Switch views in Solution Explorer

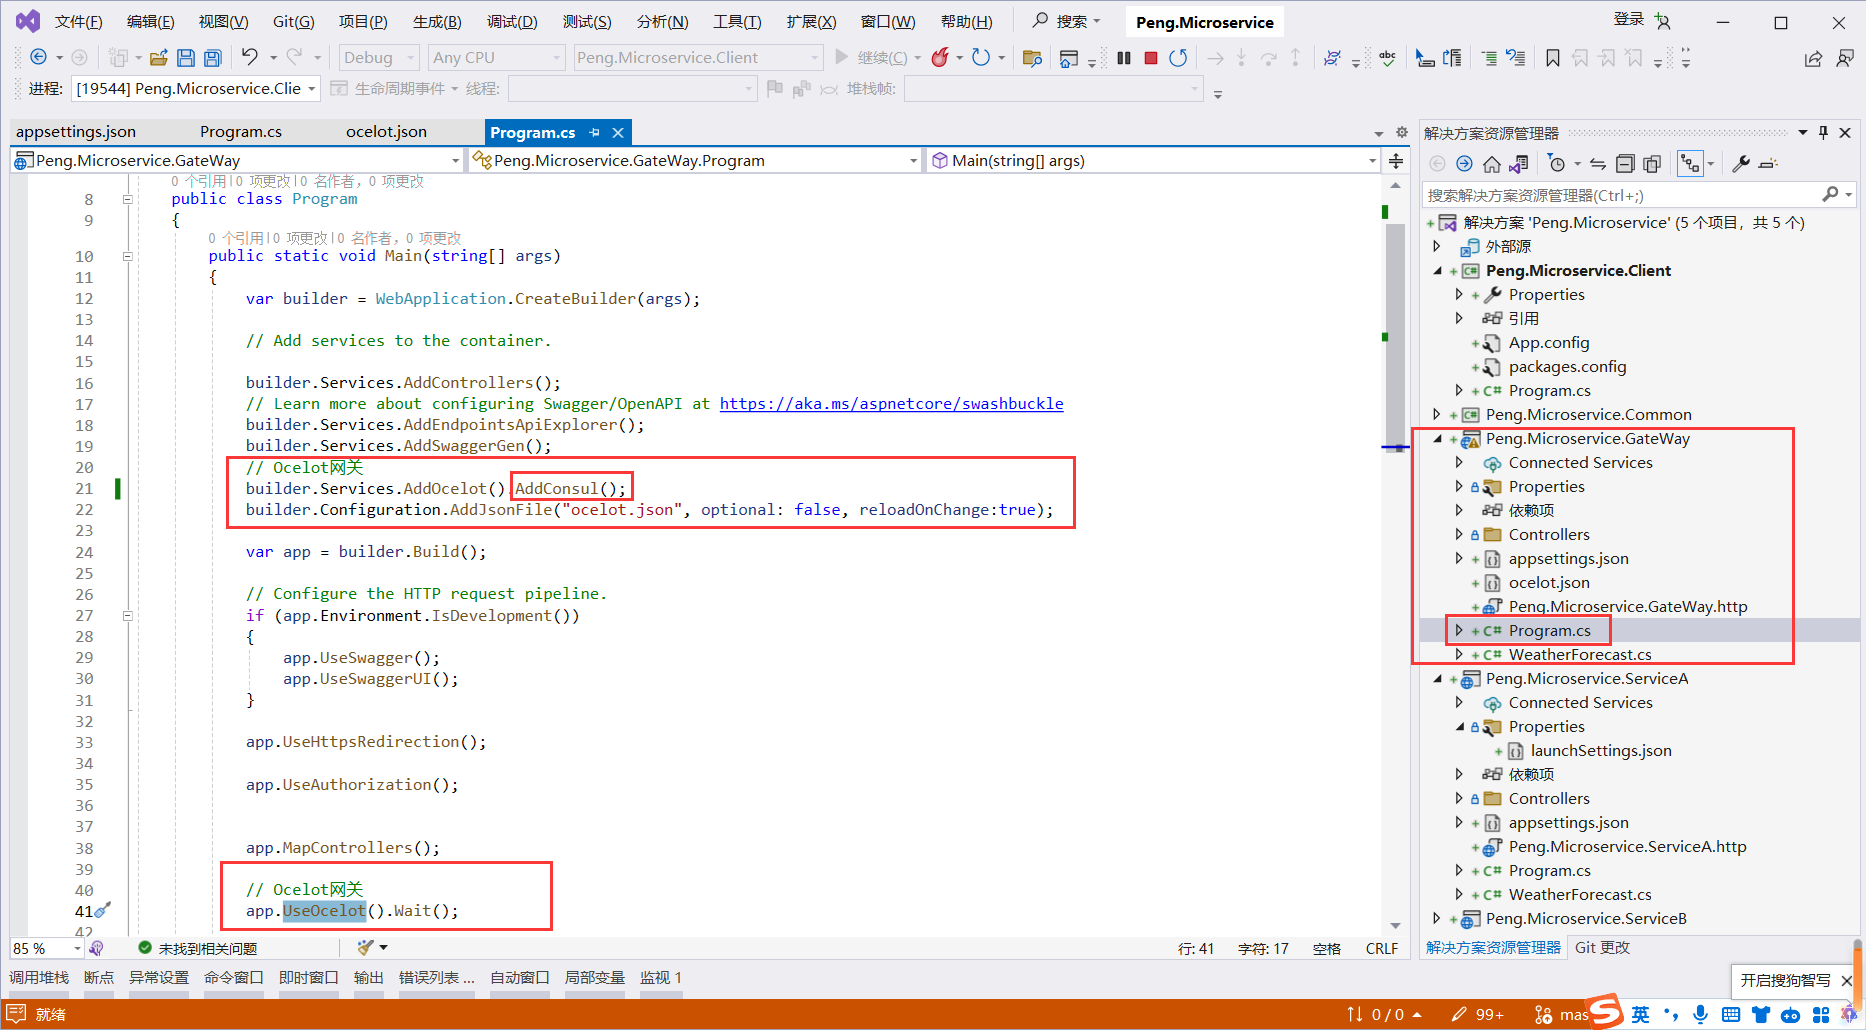pyautogui.click(x=1519, y=163)
